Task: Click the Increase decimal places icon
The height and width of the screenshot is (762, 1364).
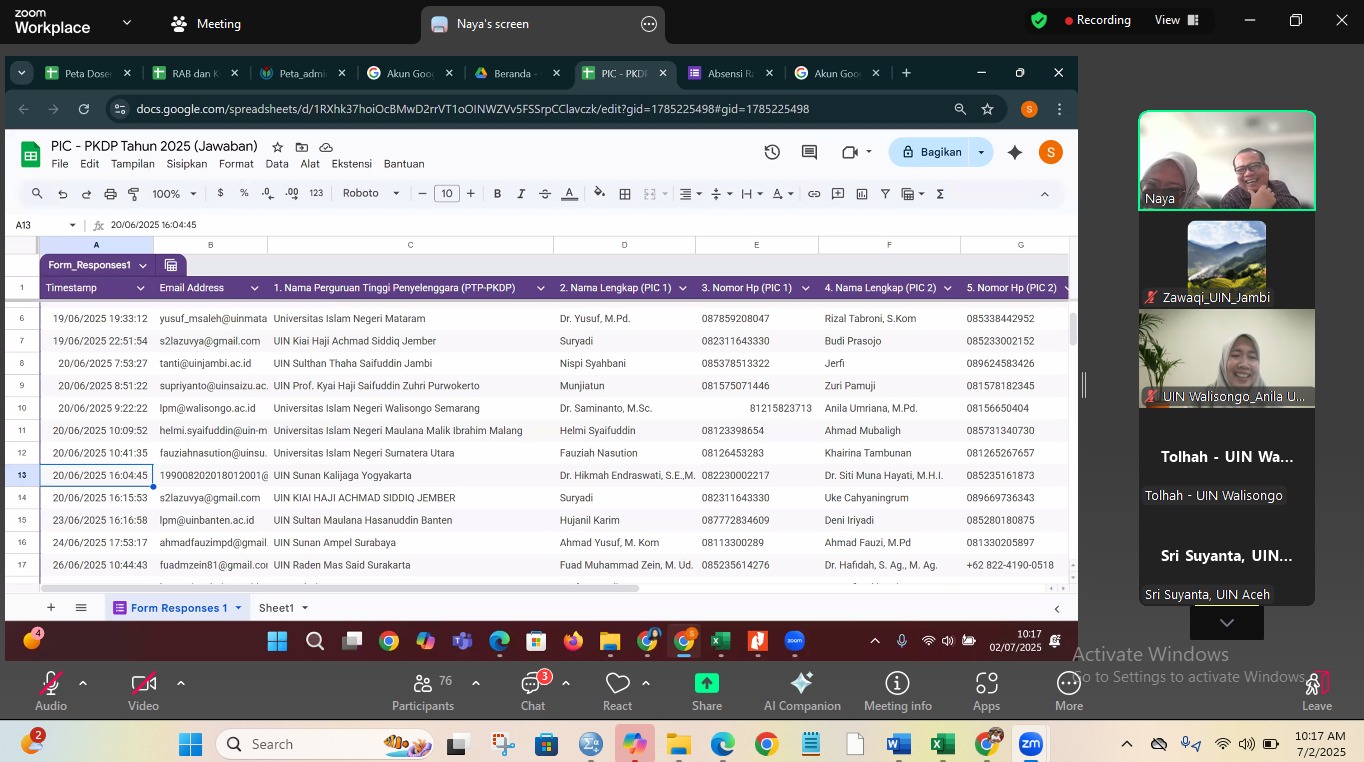Action: pos(292,194)
